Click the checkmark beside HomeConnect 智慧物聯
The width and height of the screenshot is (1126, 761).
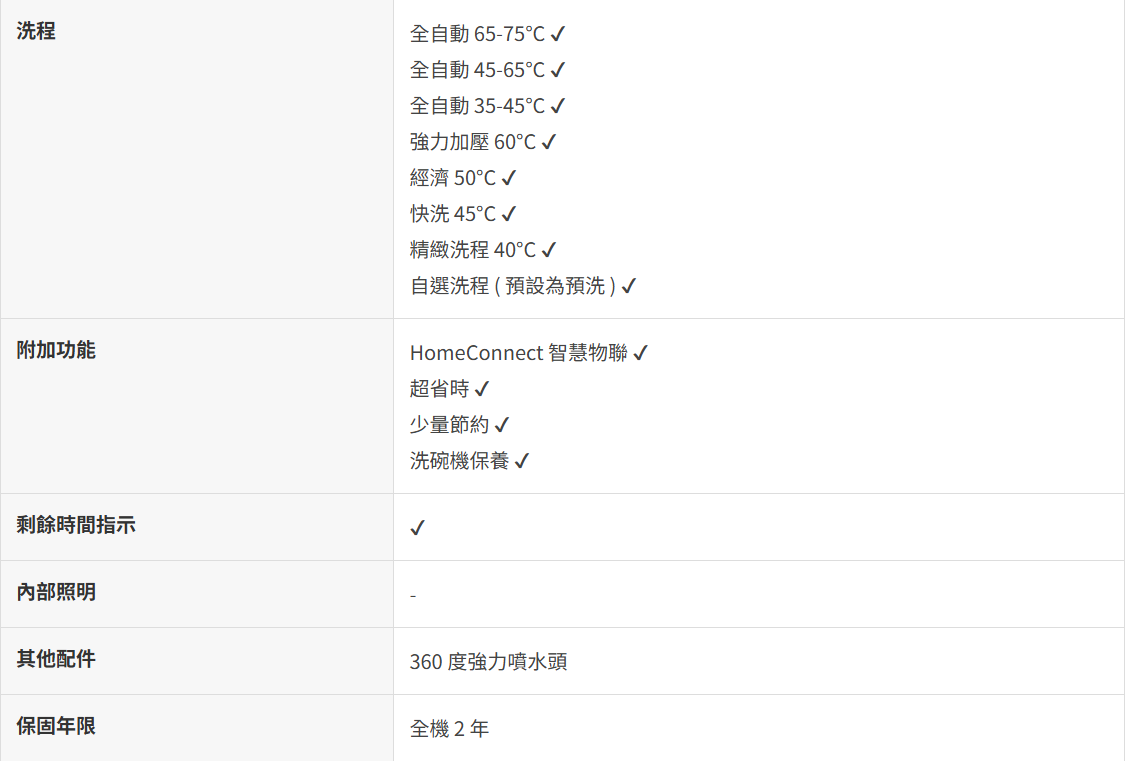[x=641, y=353]
